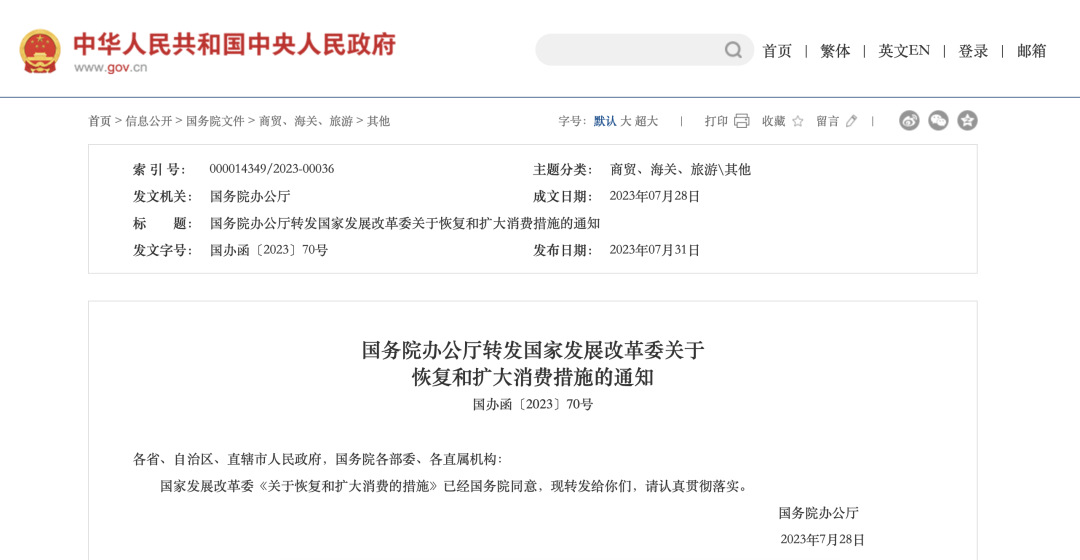1080x560 pixels.
Task: Click into the search input field
Action: pyautogui.click(x=630, y=50)
